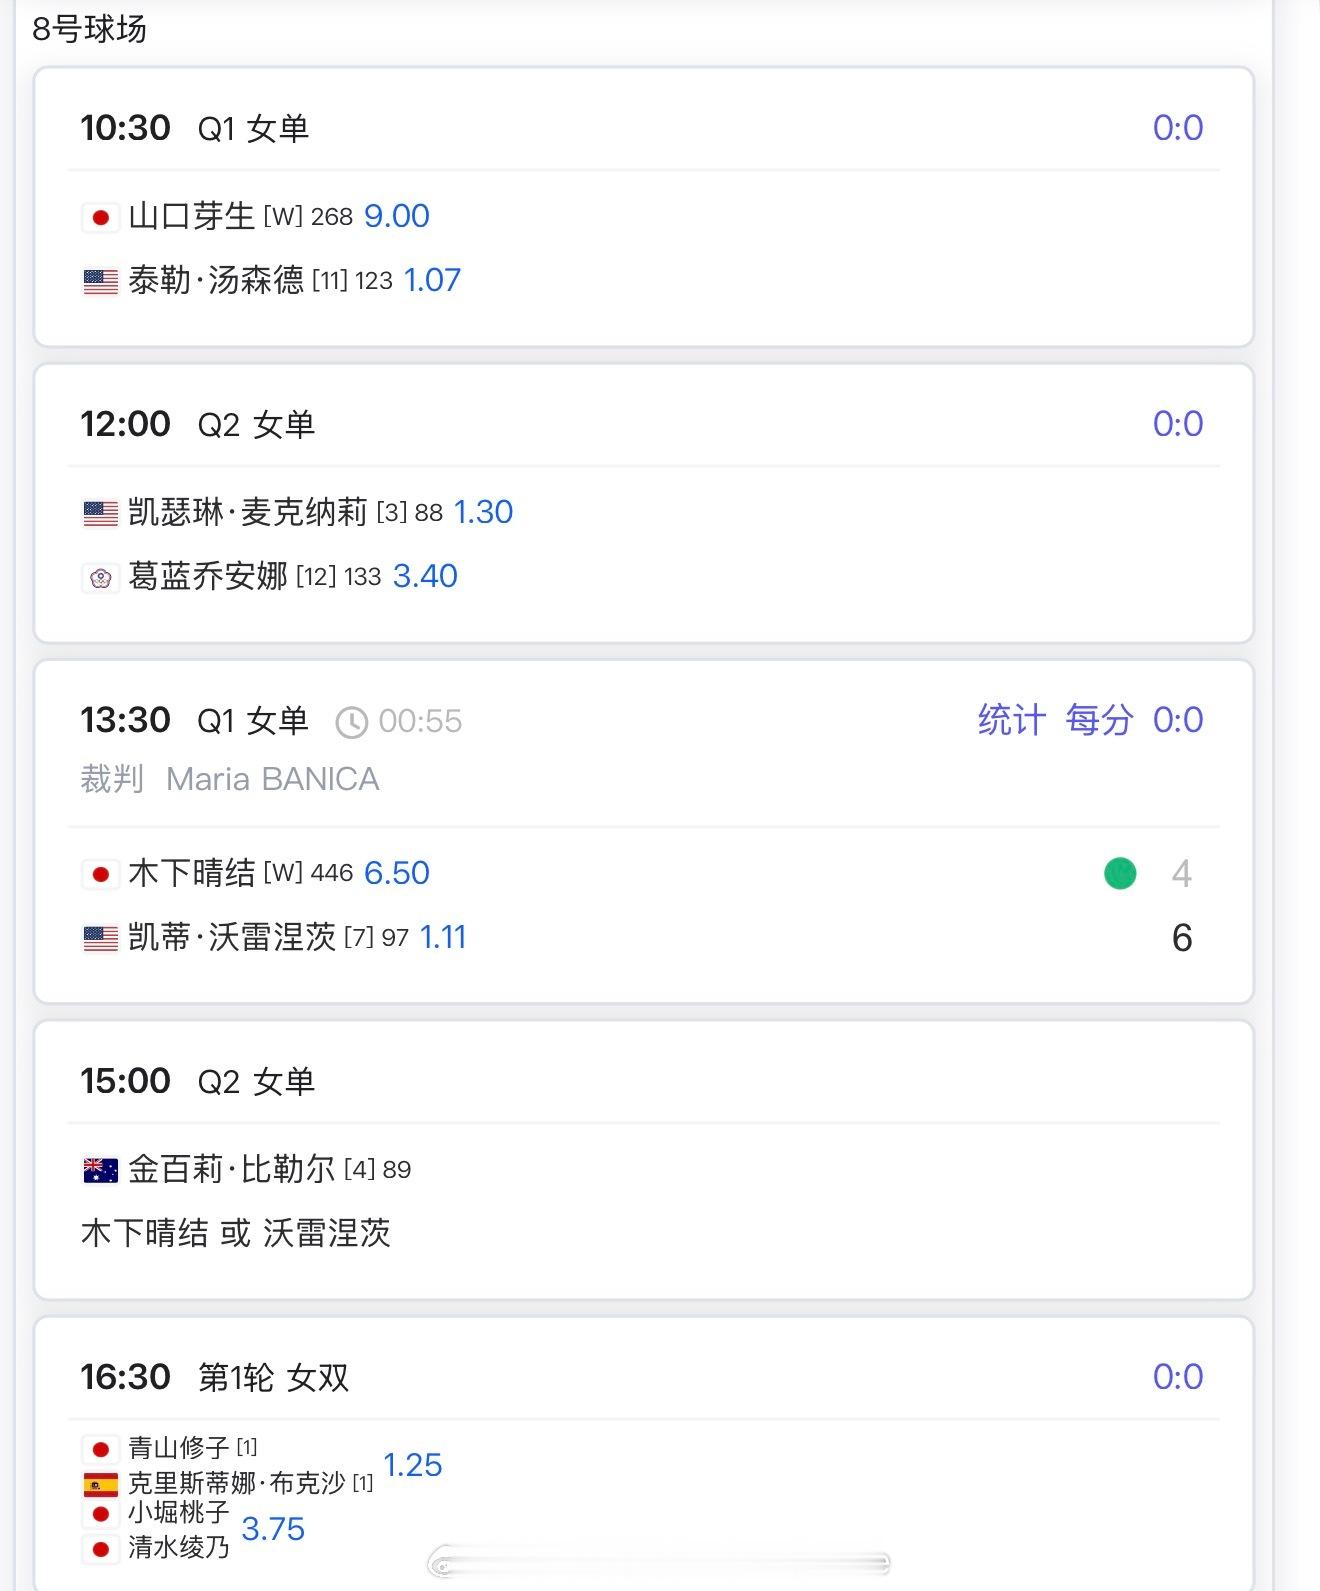Image resolution: width=1320 pixels, height=1591 pixels.
Task: Click the clock icon next to 00:55
Action: (x=351, y=722)
